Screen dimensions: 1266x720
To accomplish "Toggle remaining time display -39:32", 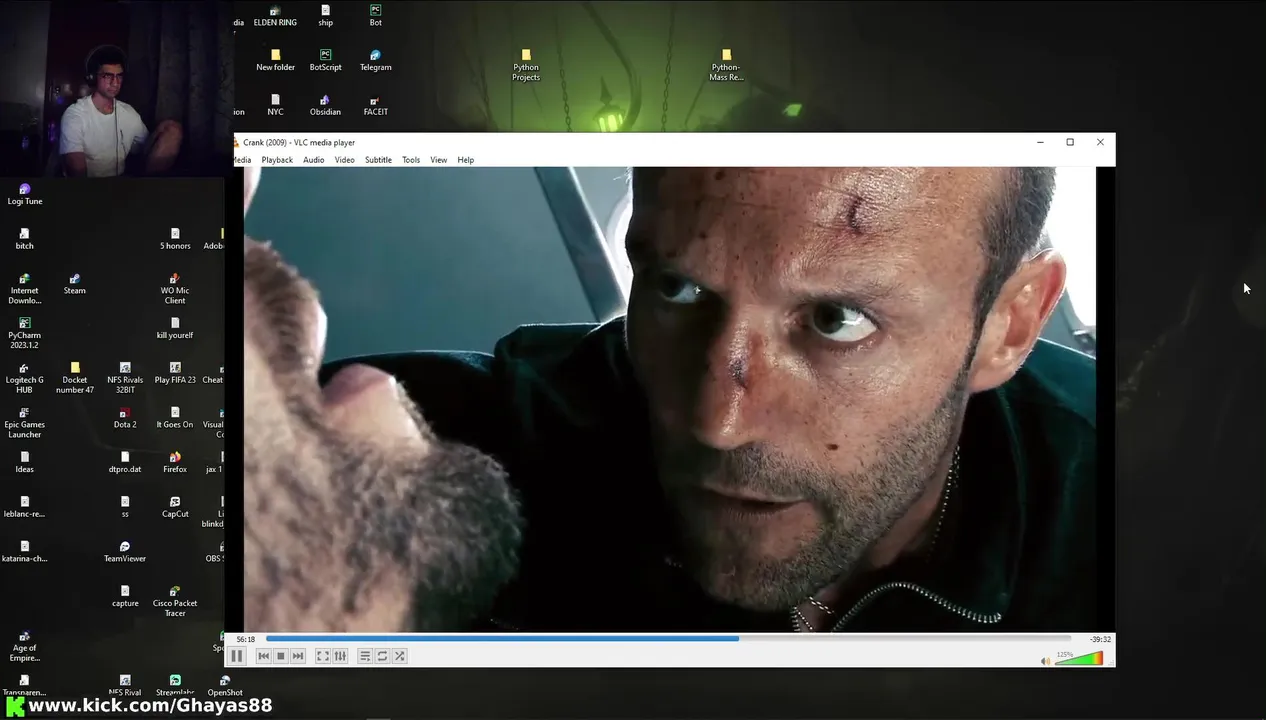I will (1100, 639).
